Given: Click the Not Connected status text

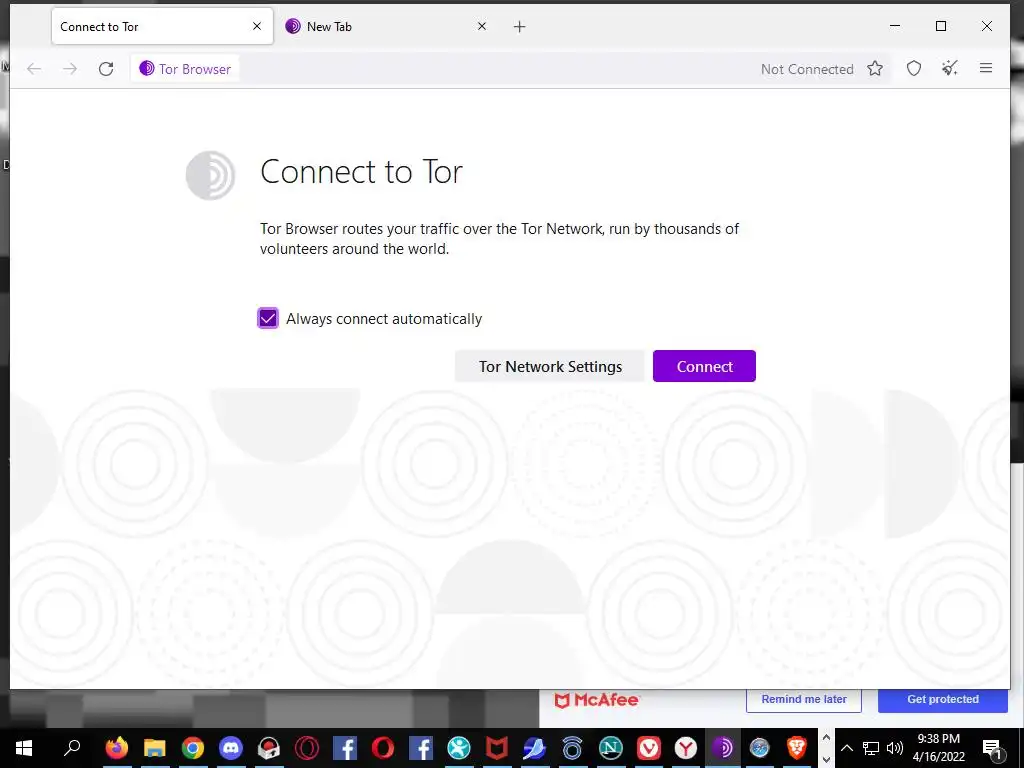Looking at the screenshot, I should coord(807,69).
